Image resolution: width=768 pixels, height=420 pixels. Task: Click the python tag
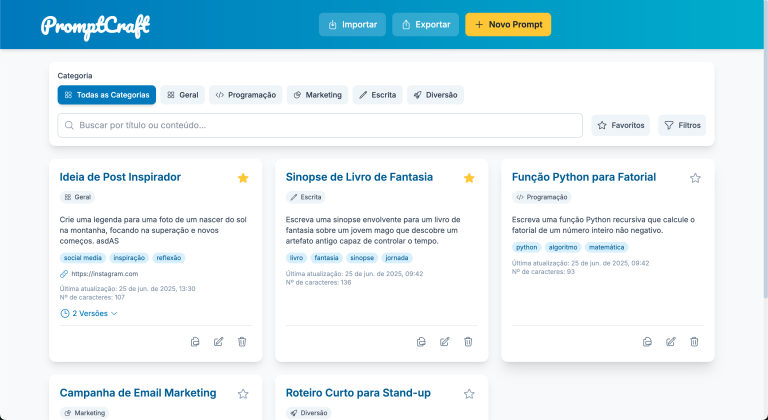tap(527, 247)
